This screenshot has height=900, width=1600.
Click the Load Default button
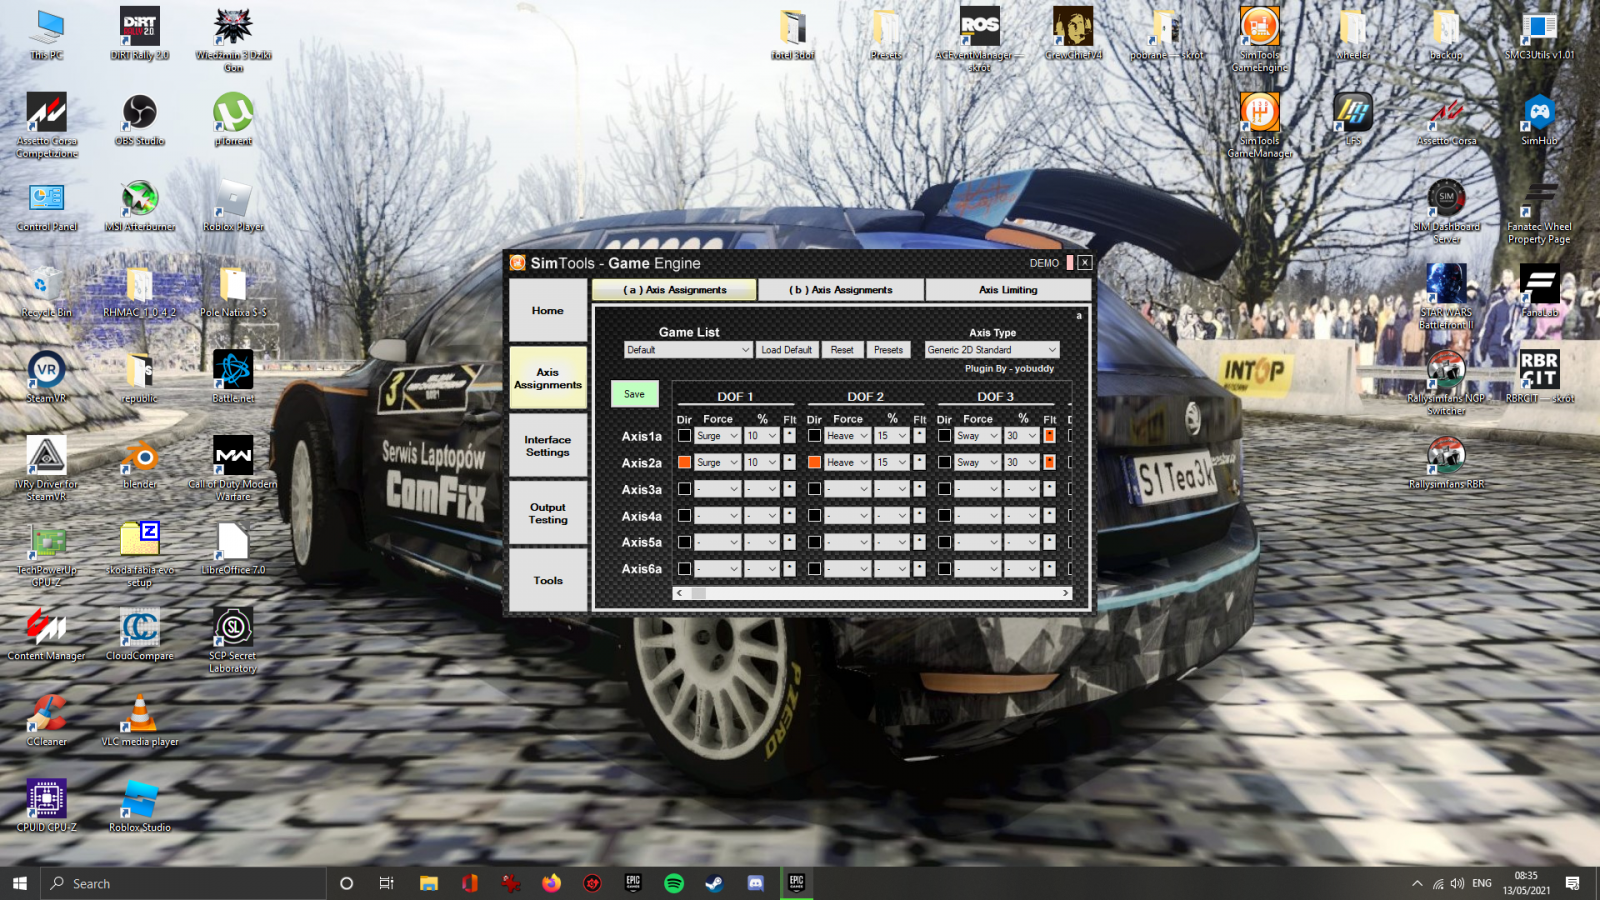786,350
